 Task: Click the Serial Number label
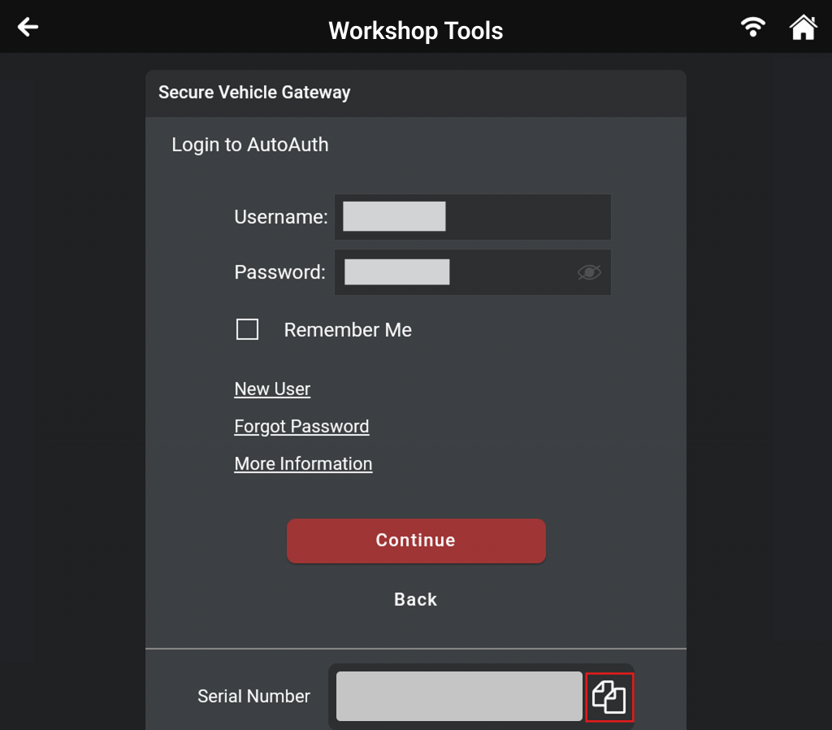coord(254,696)
